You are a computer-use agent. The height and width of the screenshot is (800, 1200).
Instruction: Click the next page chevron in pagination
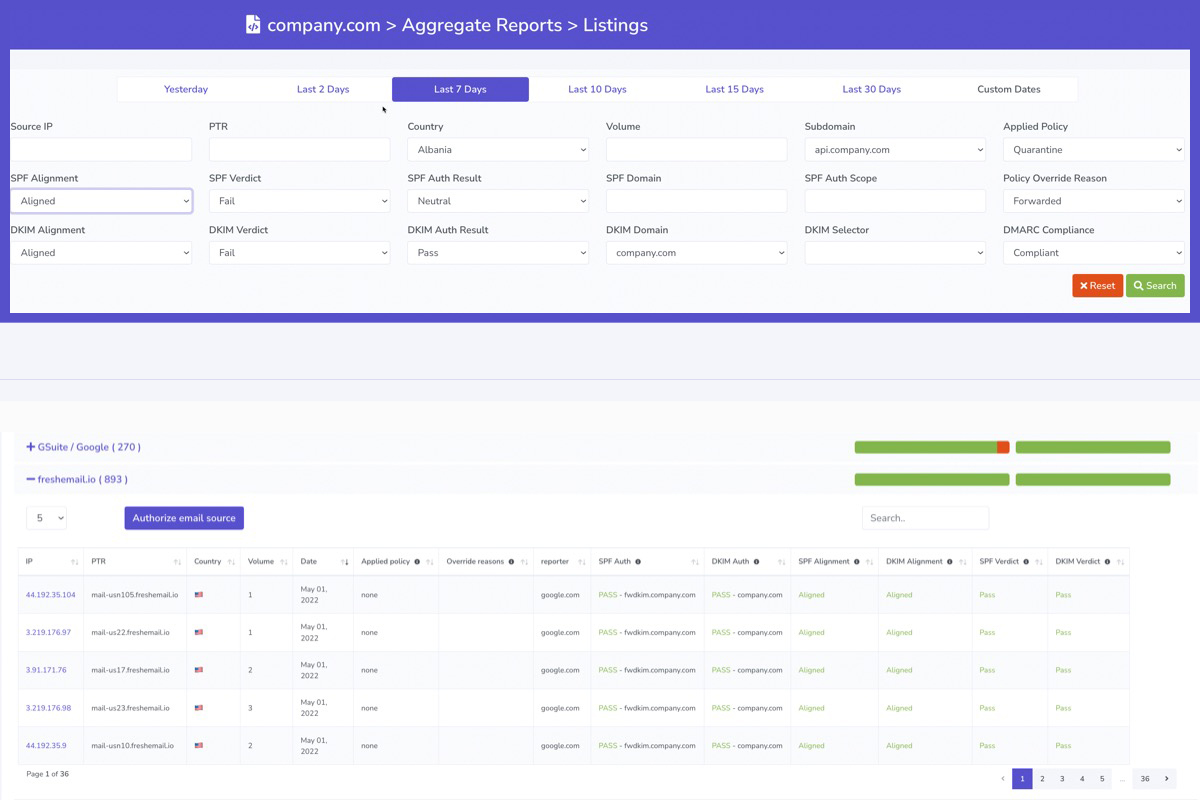tap(1166, 778)
